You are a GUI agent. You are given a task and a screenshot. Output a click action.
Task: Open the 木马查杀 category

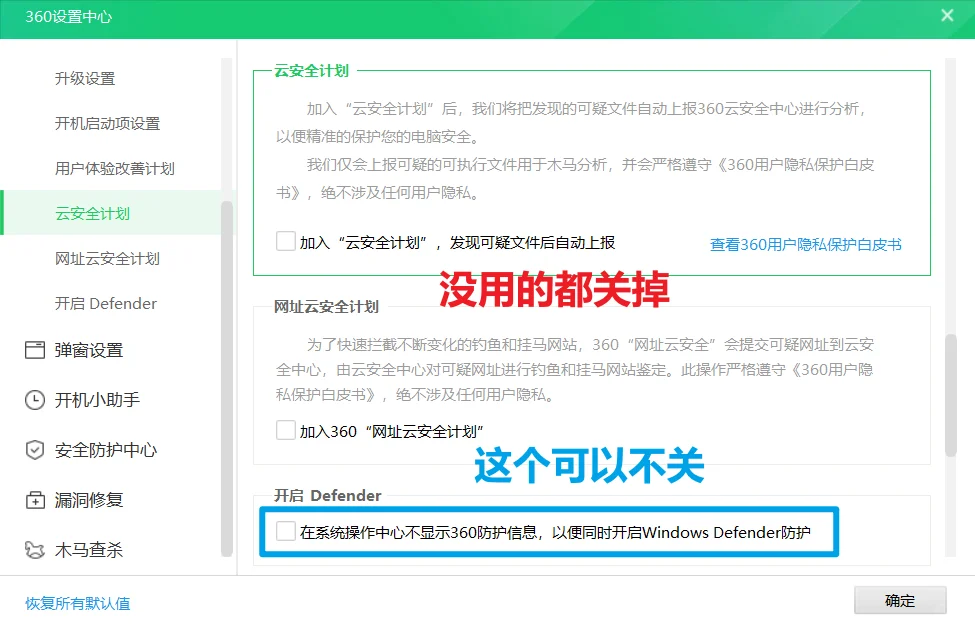point(89,550)
